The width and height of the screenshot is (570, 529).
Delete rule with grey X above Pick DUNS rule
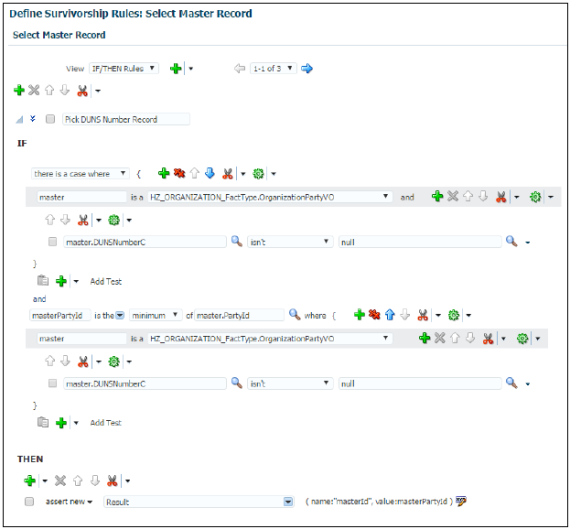(34, 90)
